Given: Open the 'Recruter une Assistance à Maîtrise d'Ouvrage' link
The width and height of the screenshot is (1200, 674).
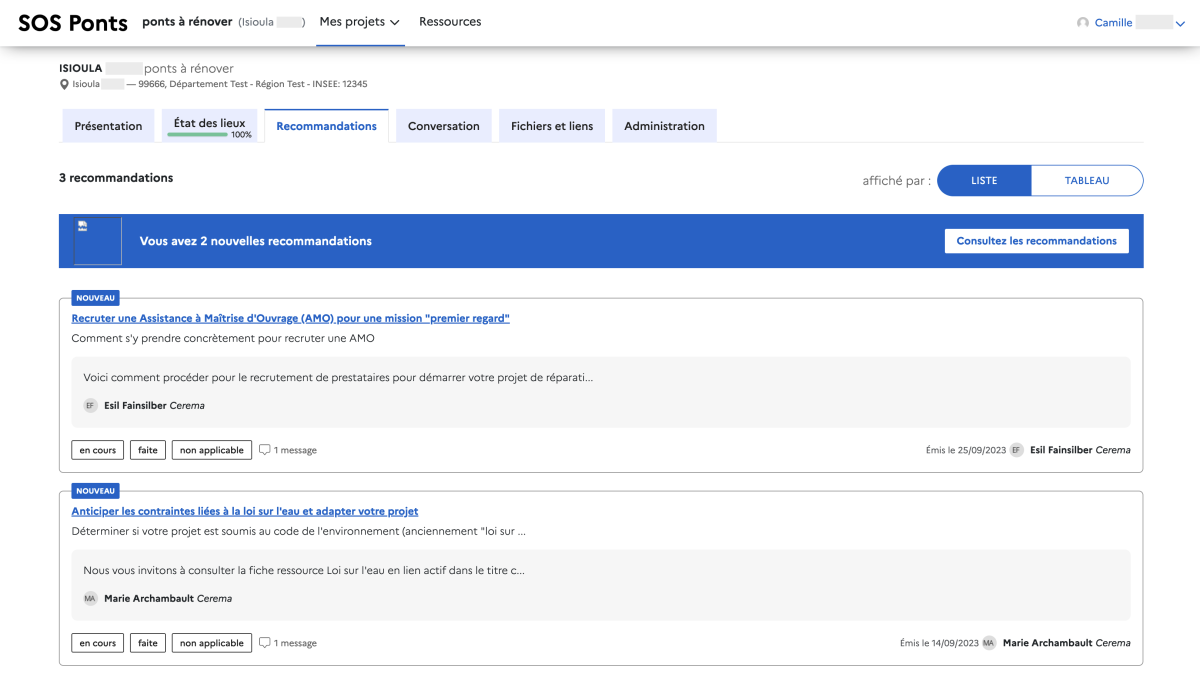Looking at the screenshot, I should click(x=290, y=318).
